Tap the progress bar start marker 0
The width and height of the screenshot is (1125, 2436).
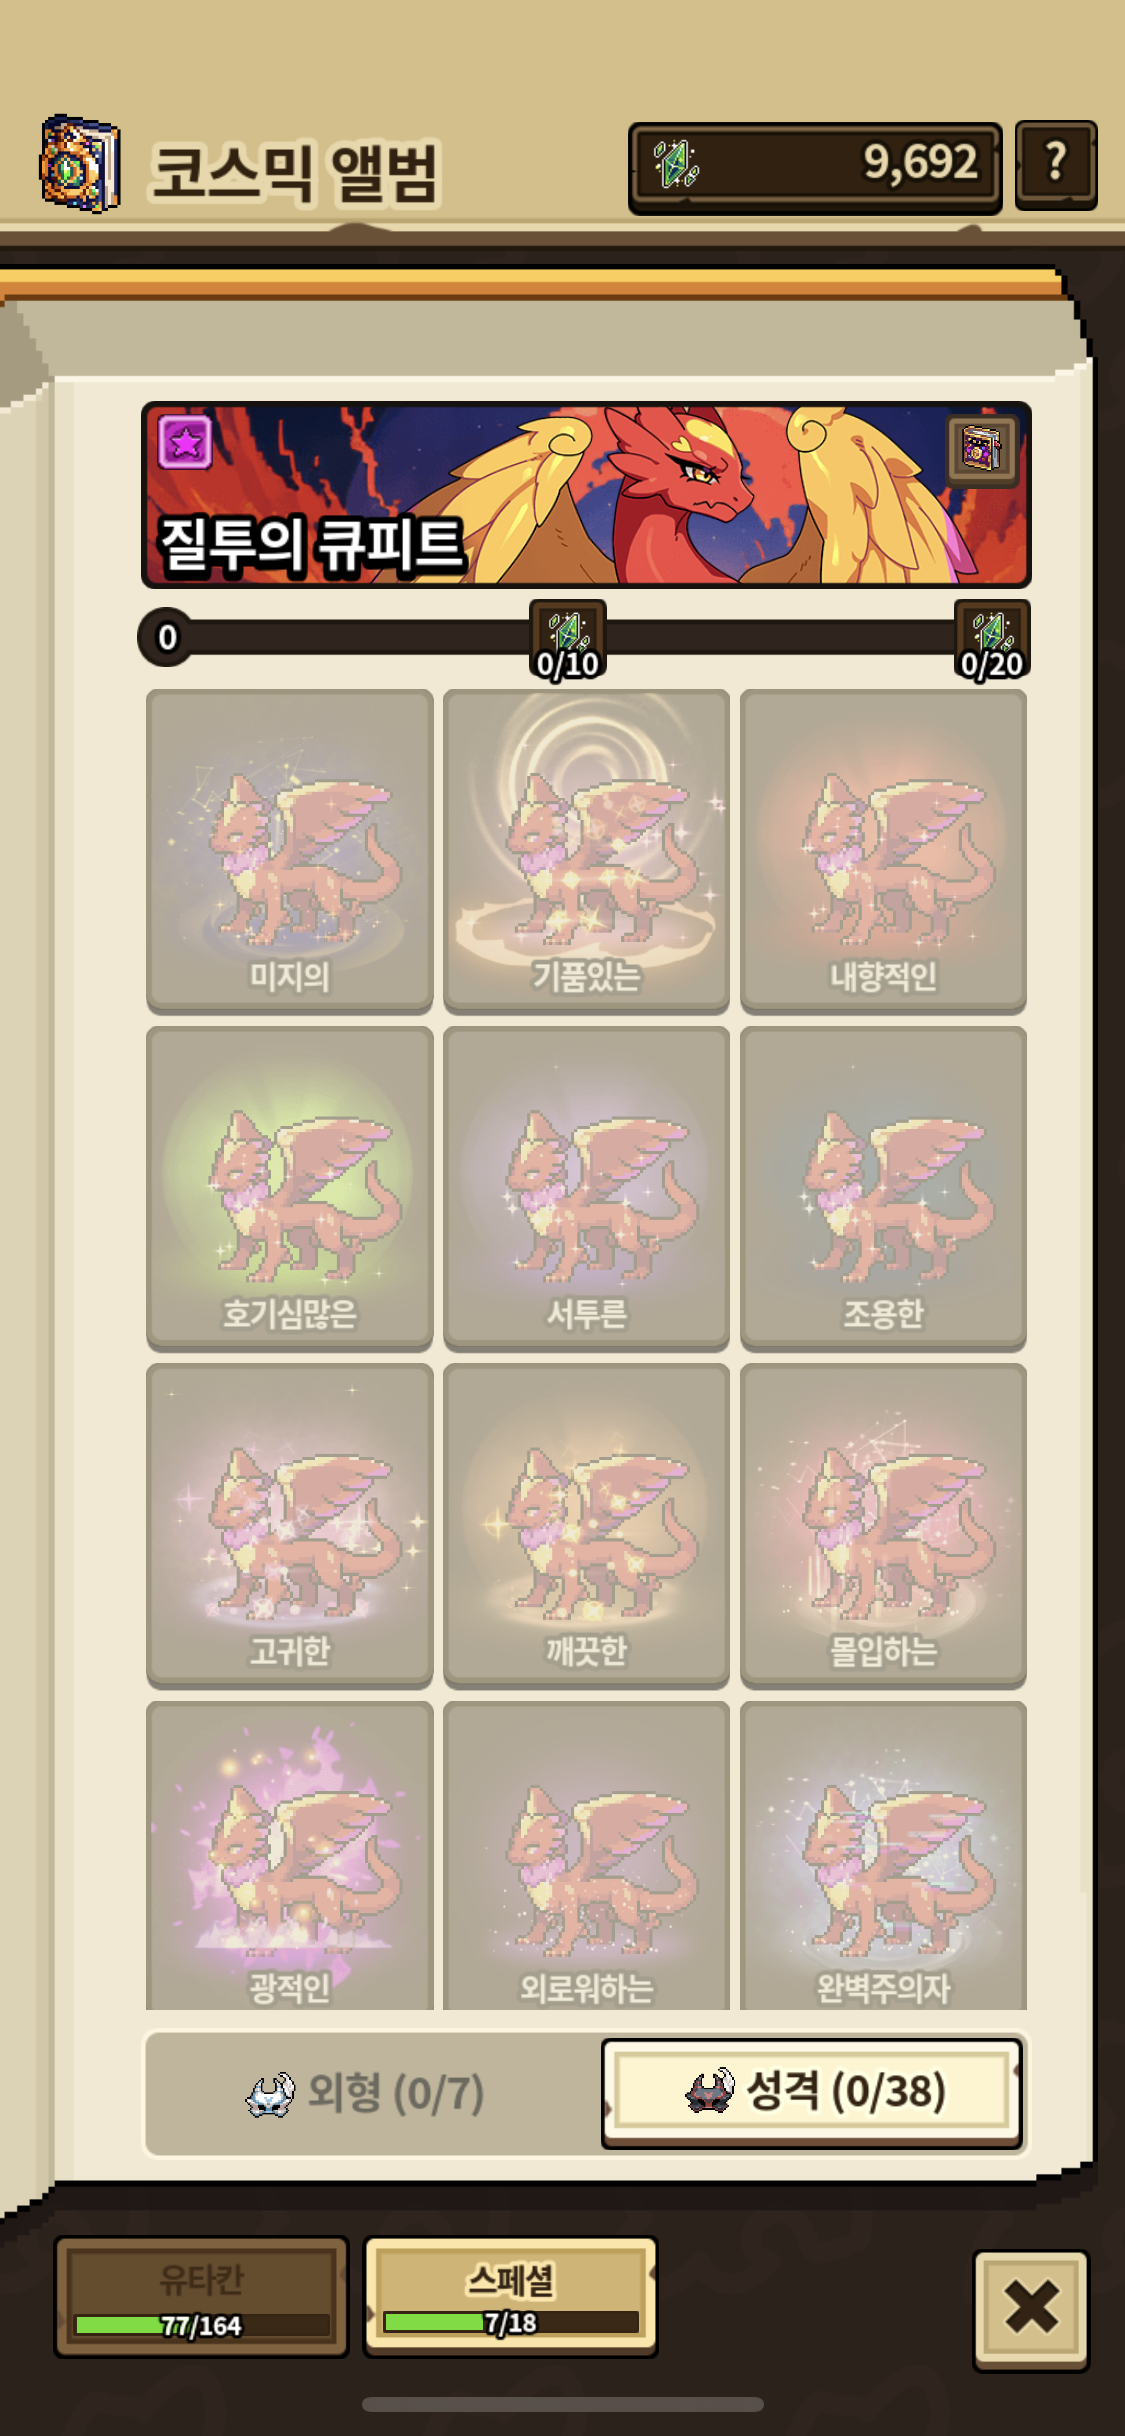[166, 637]
